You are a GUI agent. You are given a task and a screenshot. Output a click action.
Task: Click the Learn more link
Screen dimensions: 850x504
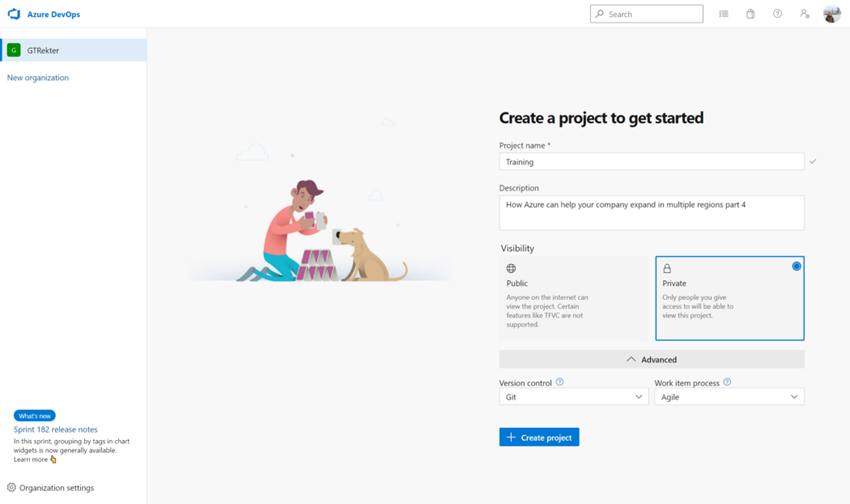(x=31, y=460)
